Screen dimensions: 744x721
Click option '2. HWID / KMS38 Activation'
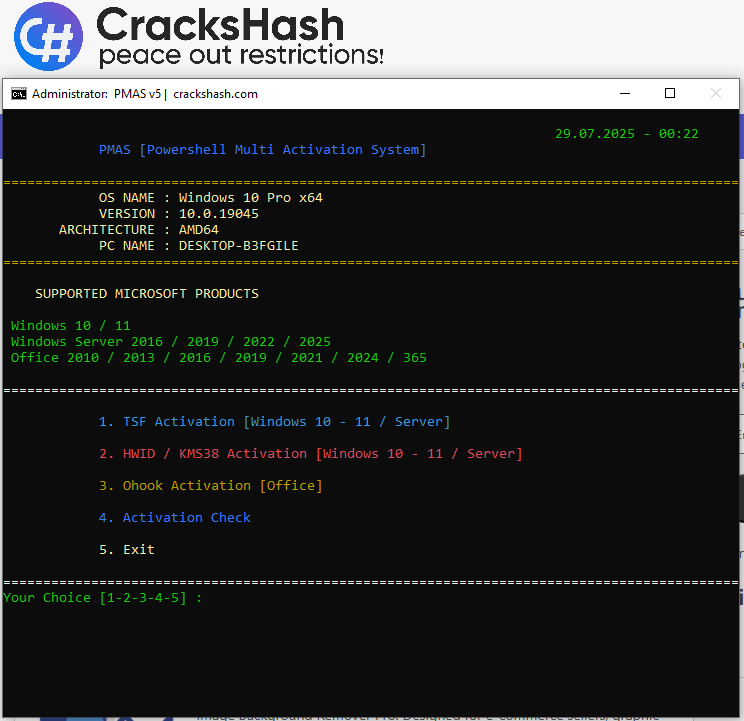pyautogui.click(x=310, y=454)
